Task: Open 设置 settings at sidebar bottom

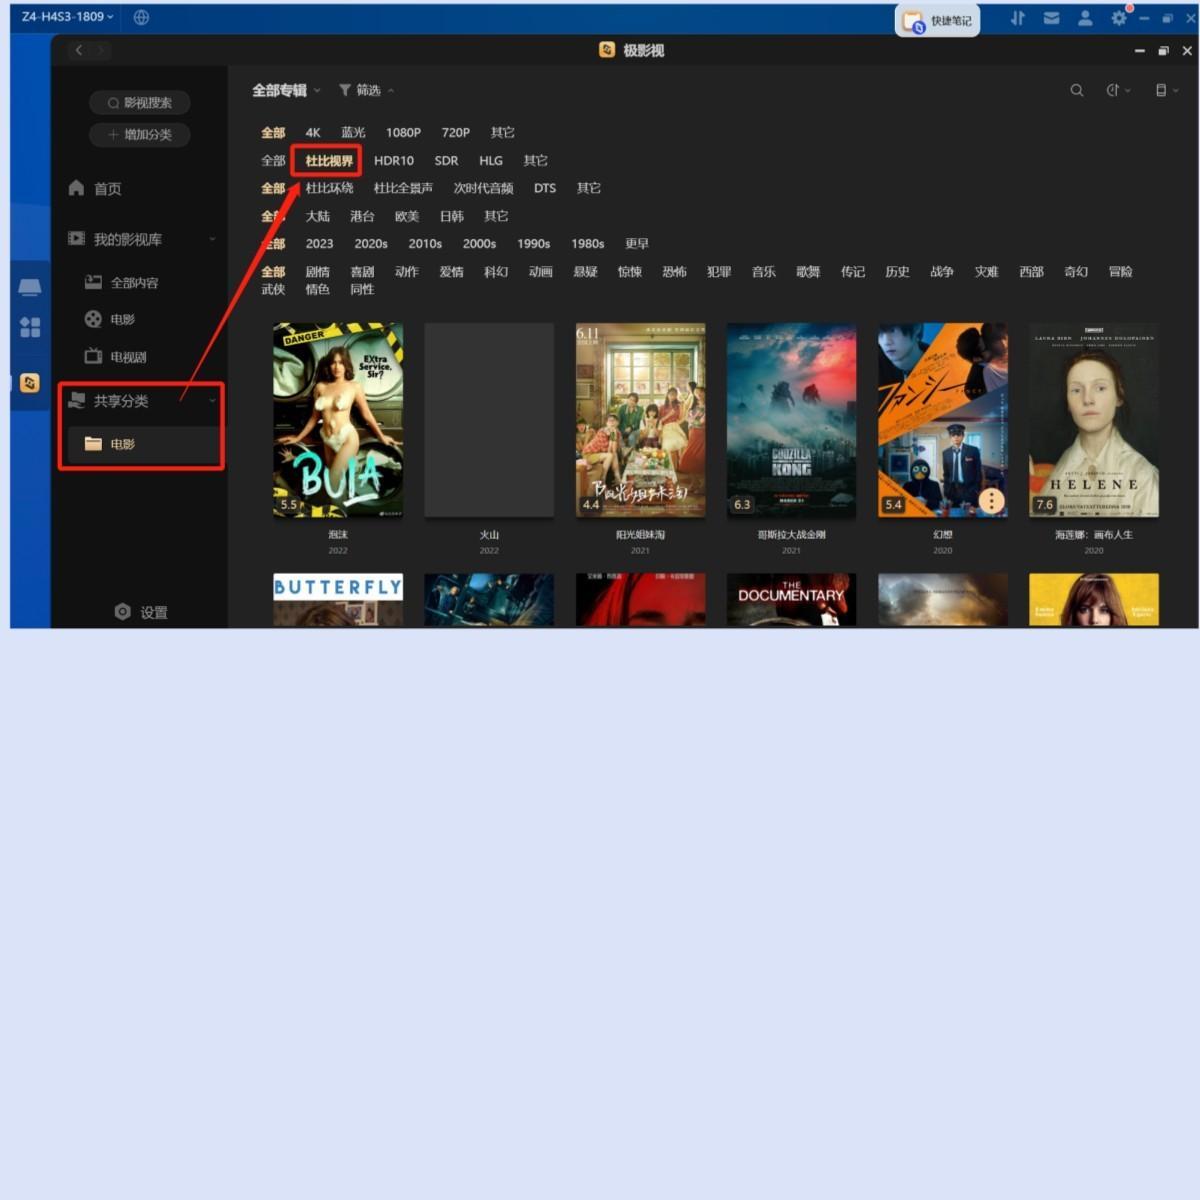Action: coord(141,612)
